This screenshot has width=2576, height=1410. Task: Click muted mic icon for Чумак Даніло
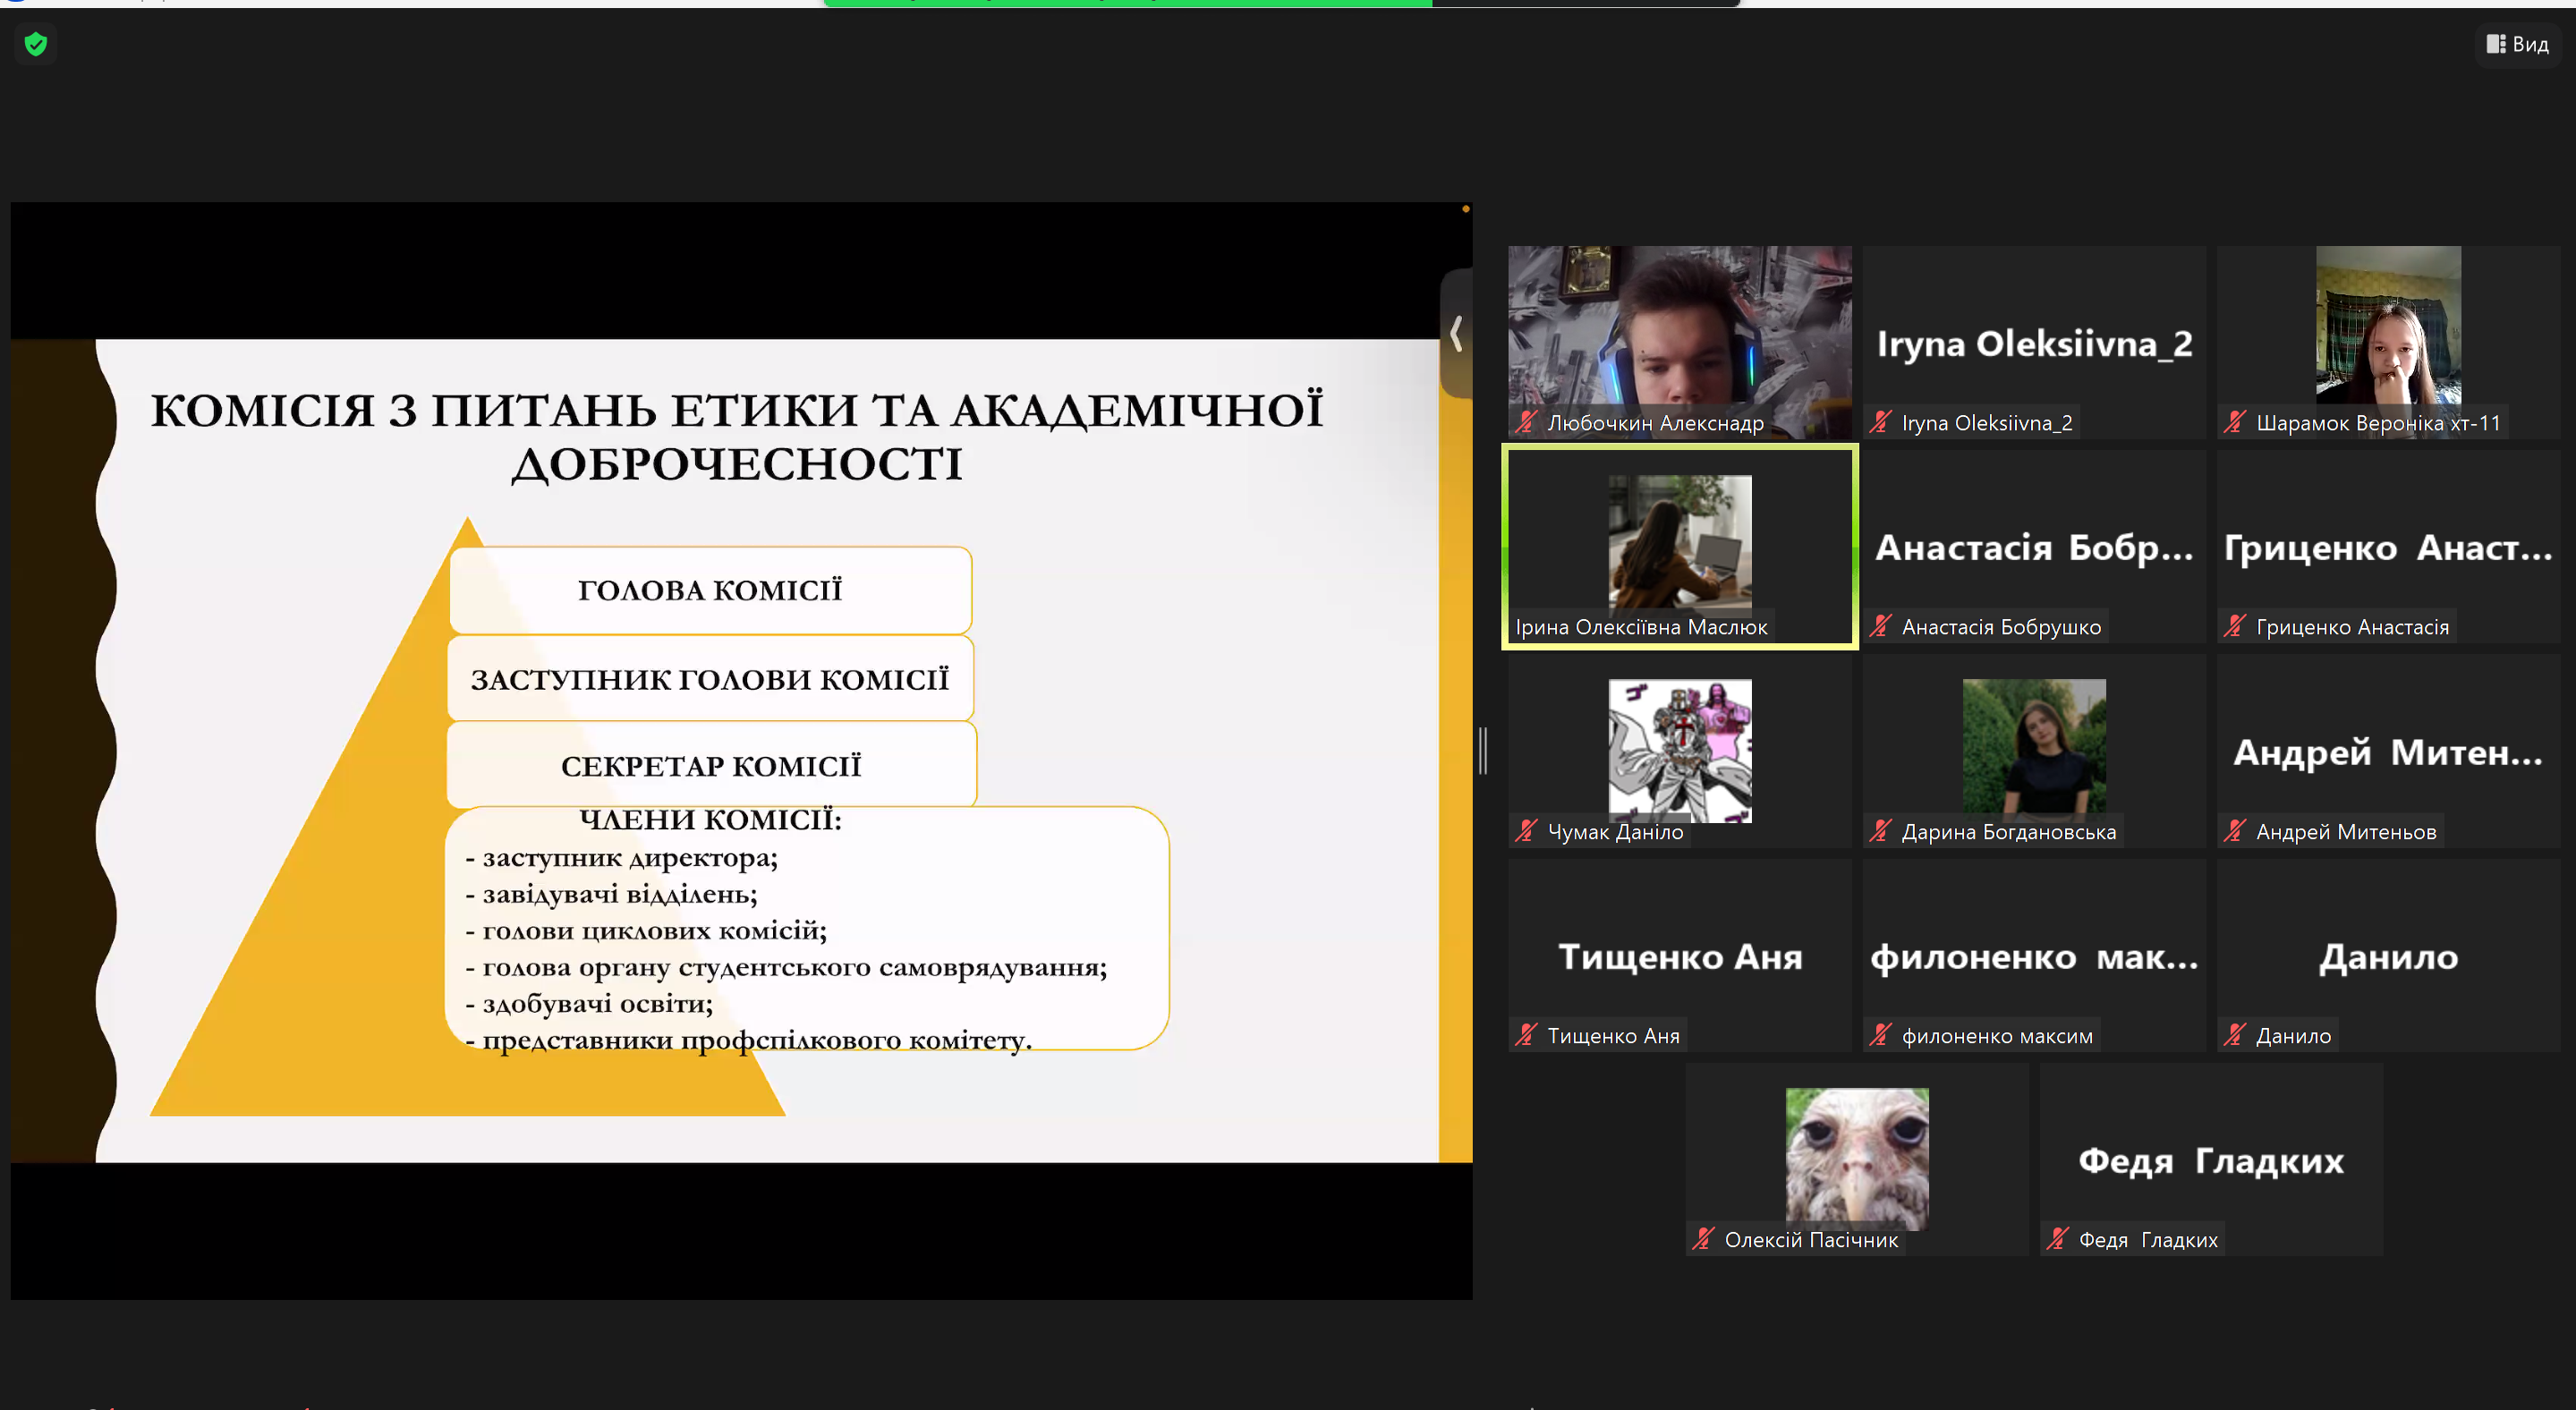1526,831
